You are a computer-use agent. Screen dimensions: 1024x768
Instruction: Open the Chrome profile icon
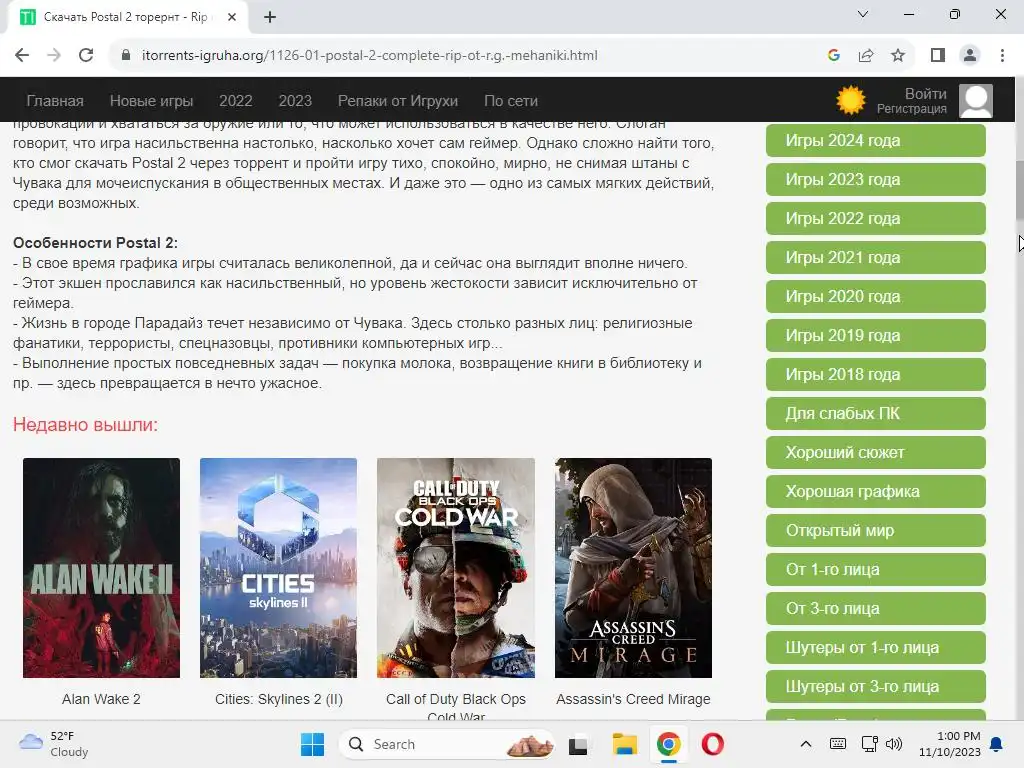[x=970, y=56]
